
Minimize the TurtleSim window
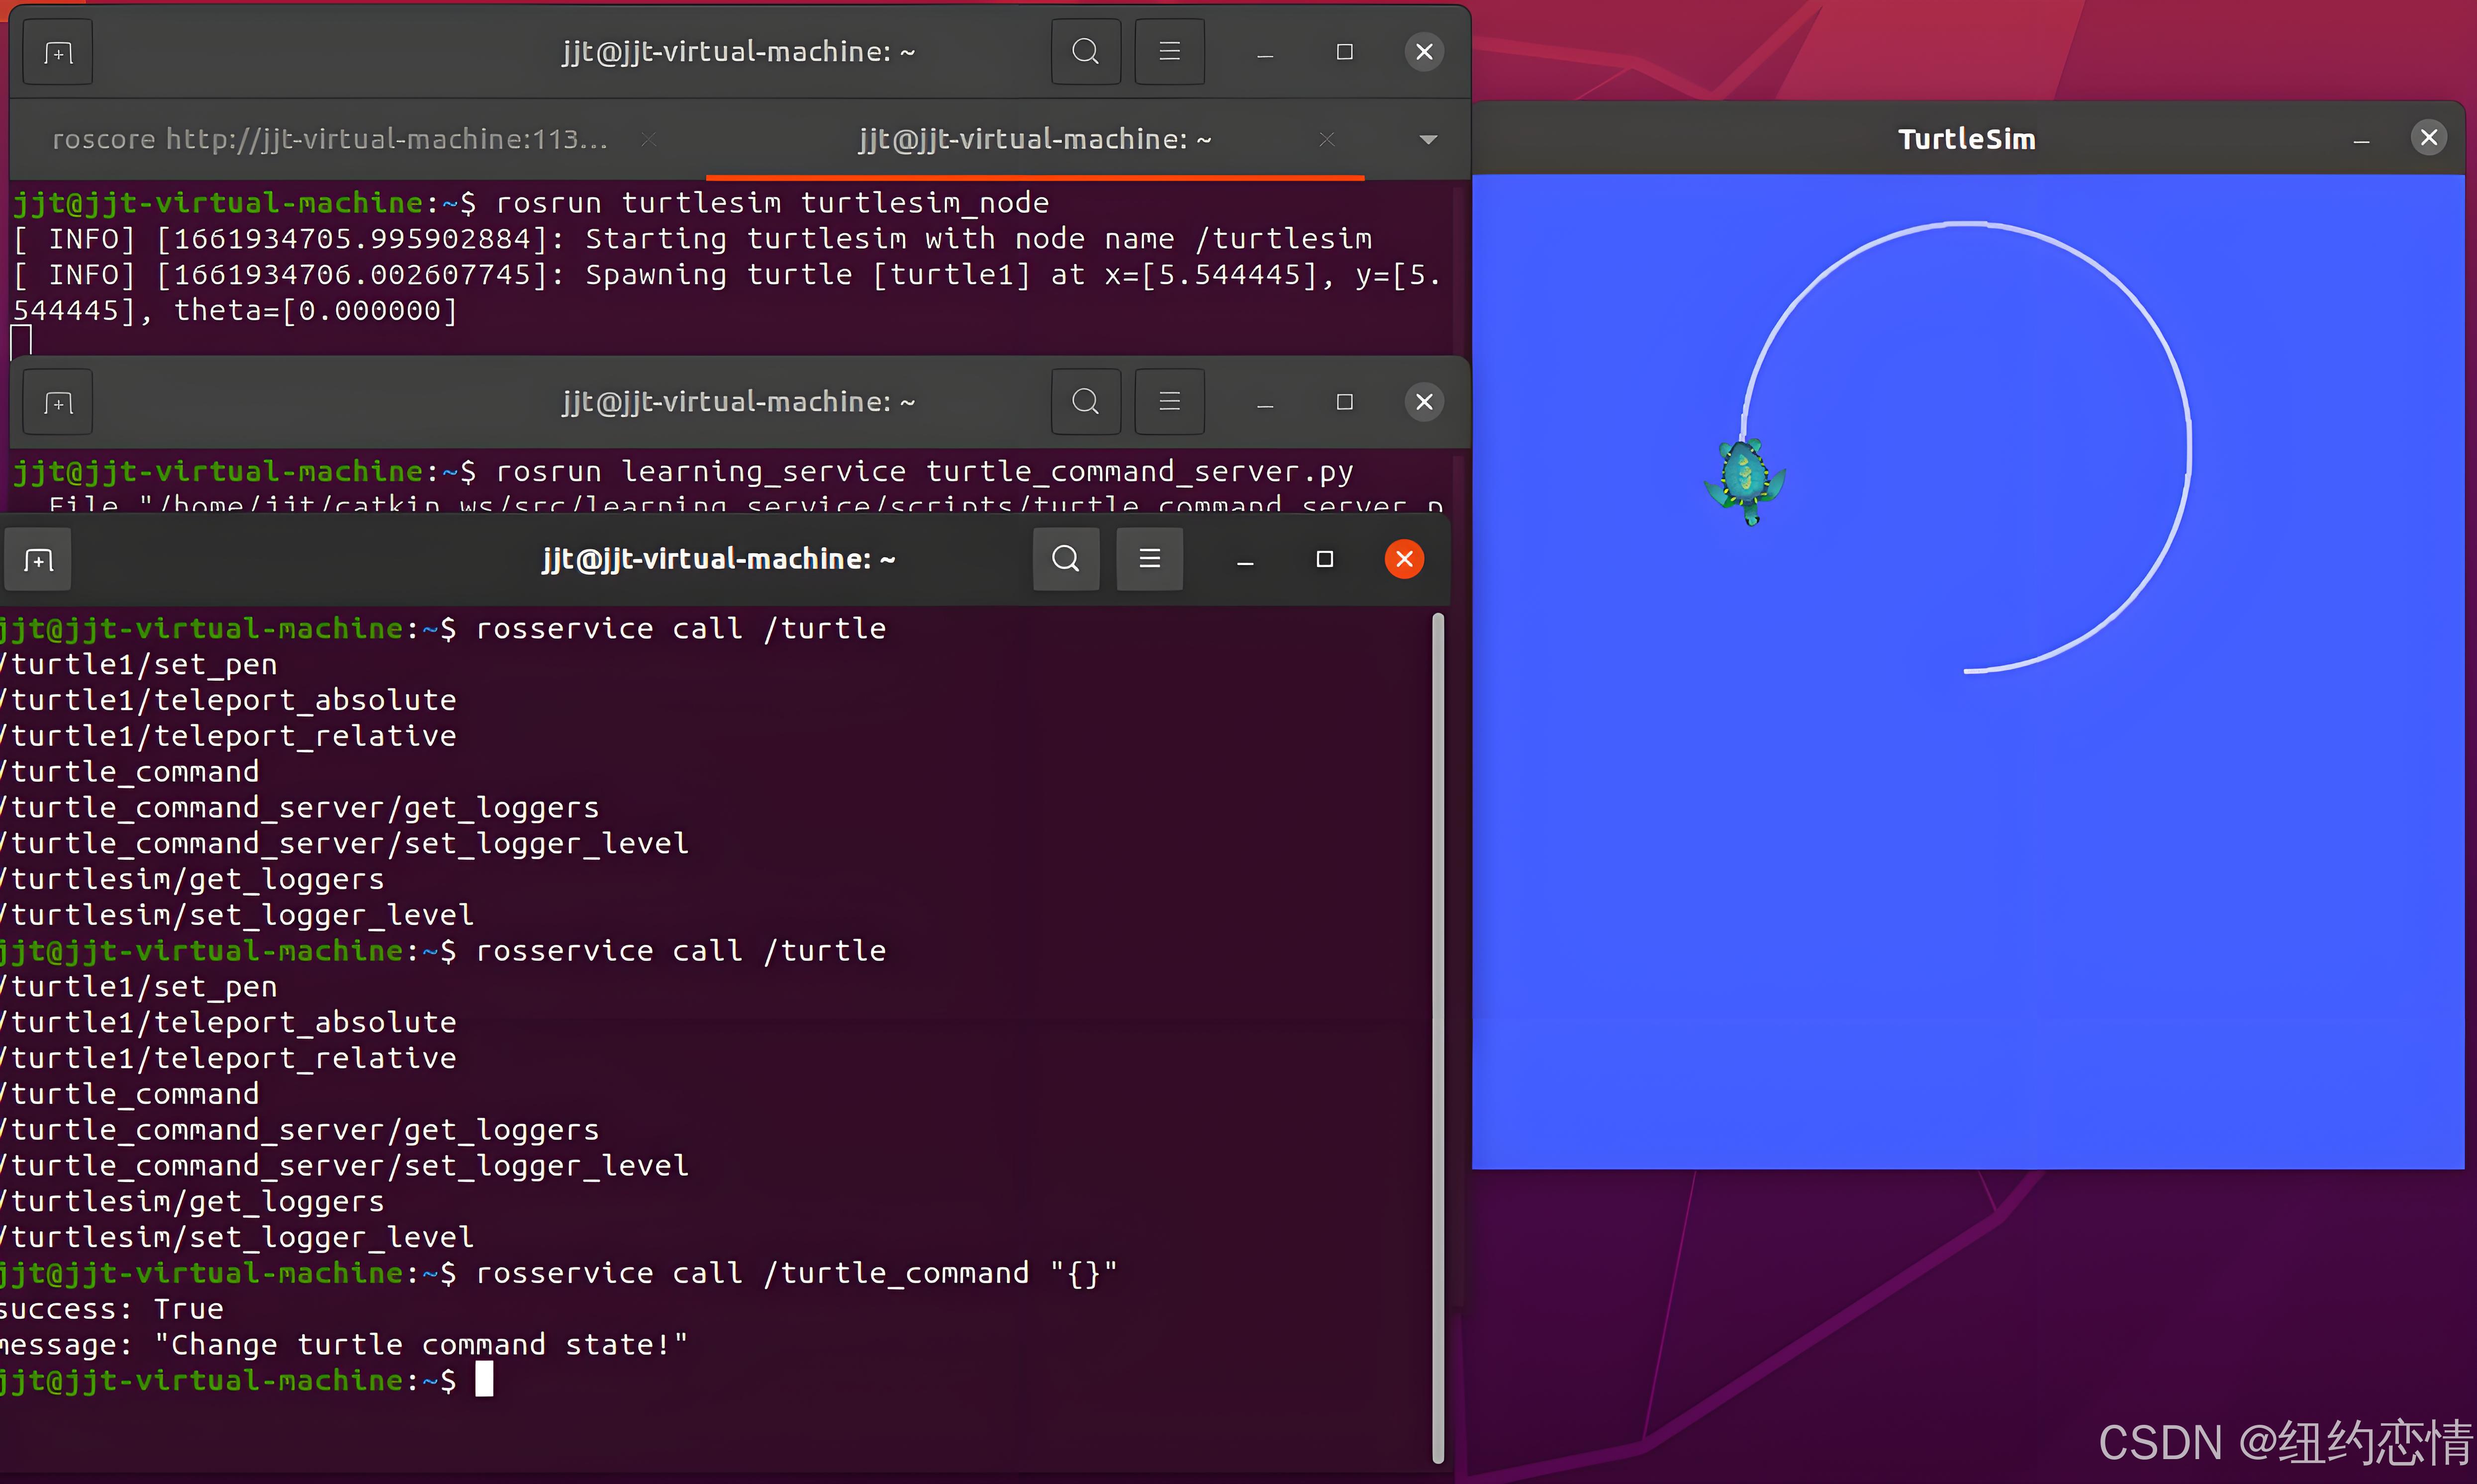(x=2361, y=140)
